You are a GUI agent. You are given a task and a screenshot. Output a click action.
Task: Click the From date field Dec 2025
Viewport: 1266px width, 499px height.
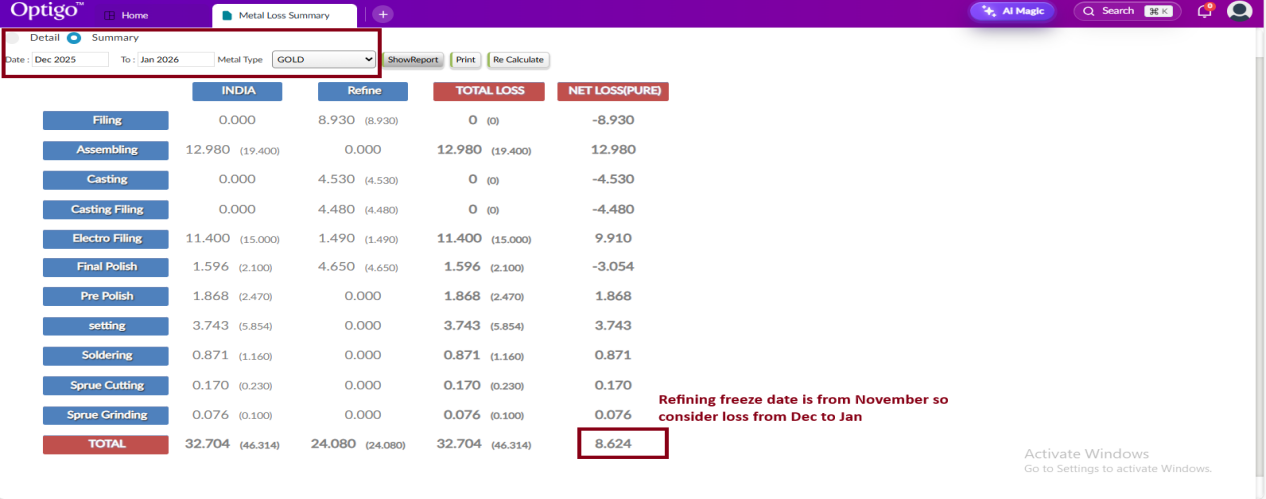(x=70, y=60)
